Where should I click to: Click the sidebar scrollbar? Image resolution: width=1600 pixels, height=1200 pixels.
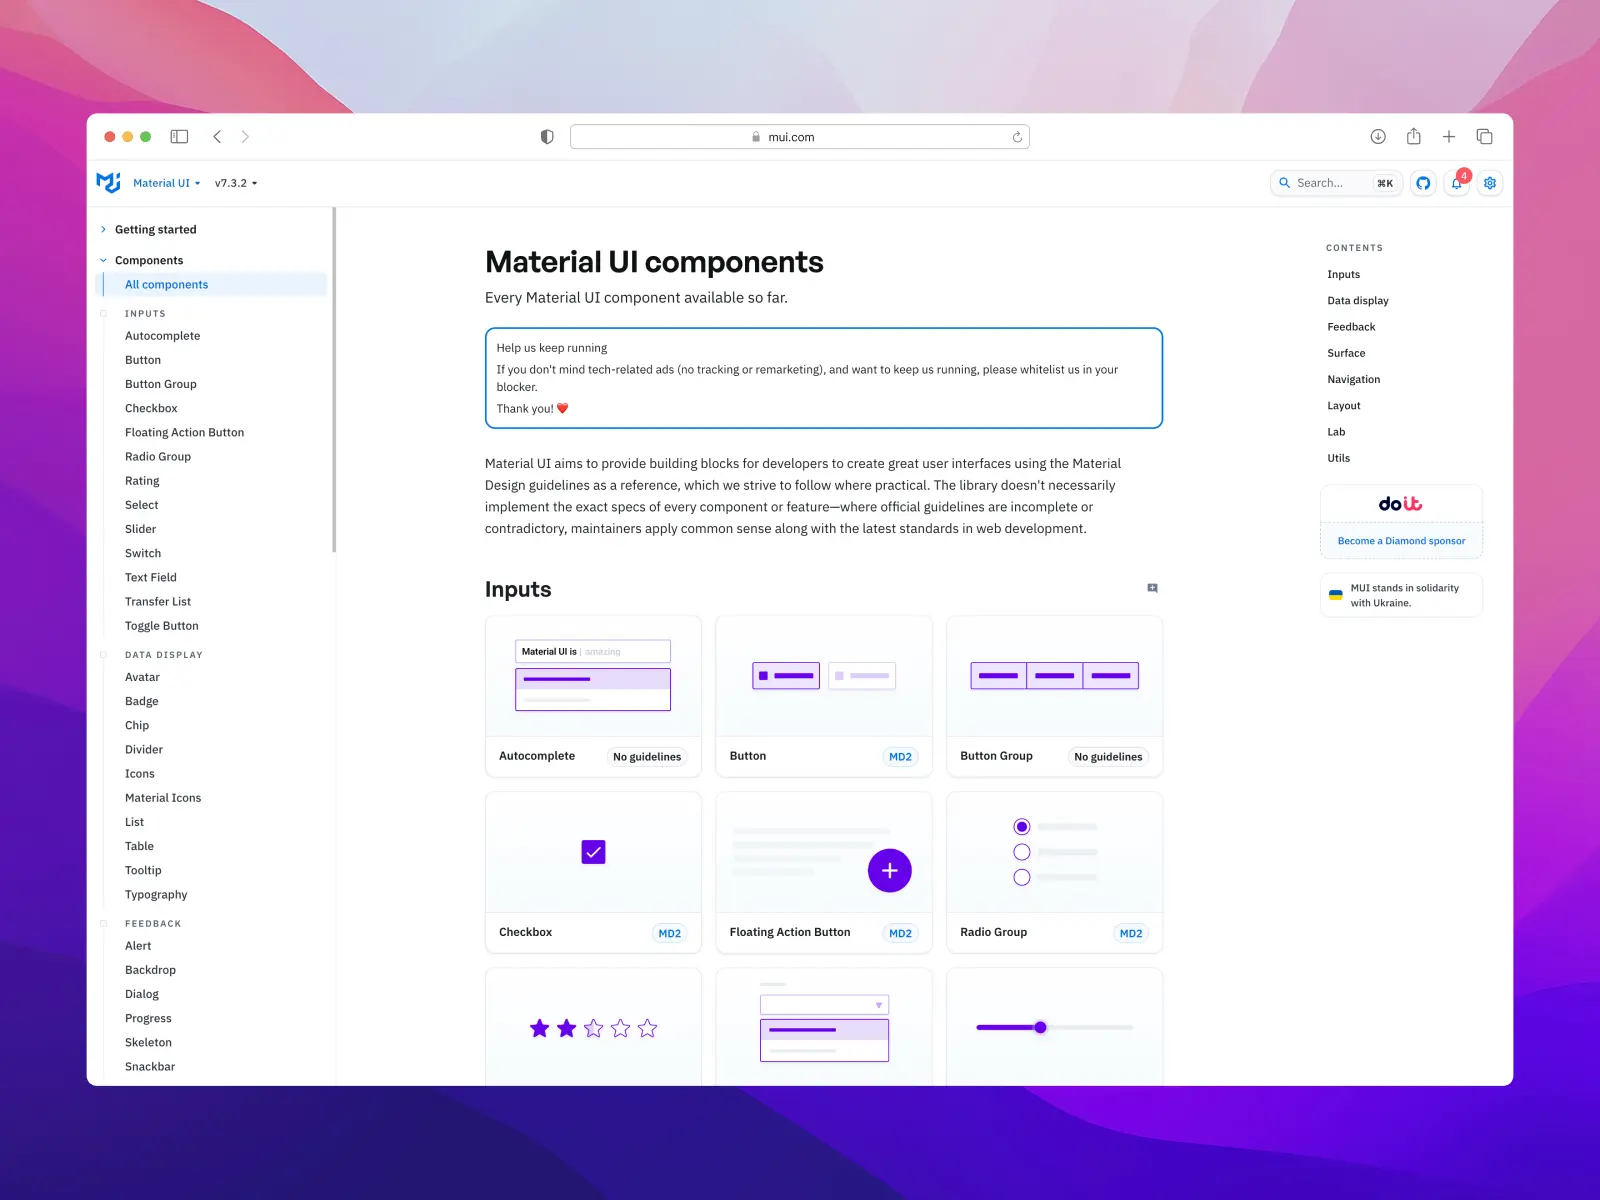(x=334, y=380)
